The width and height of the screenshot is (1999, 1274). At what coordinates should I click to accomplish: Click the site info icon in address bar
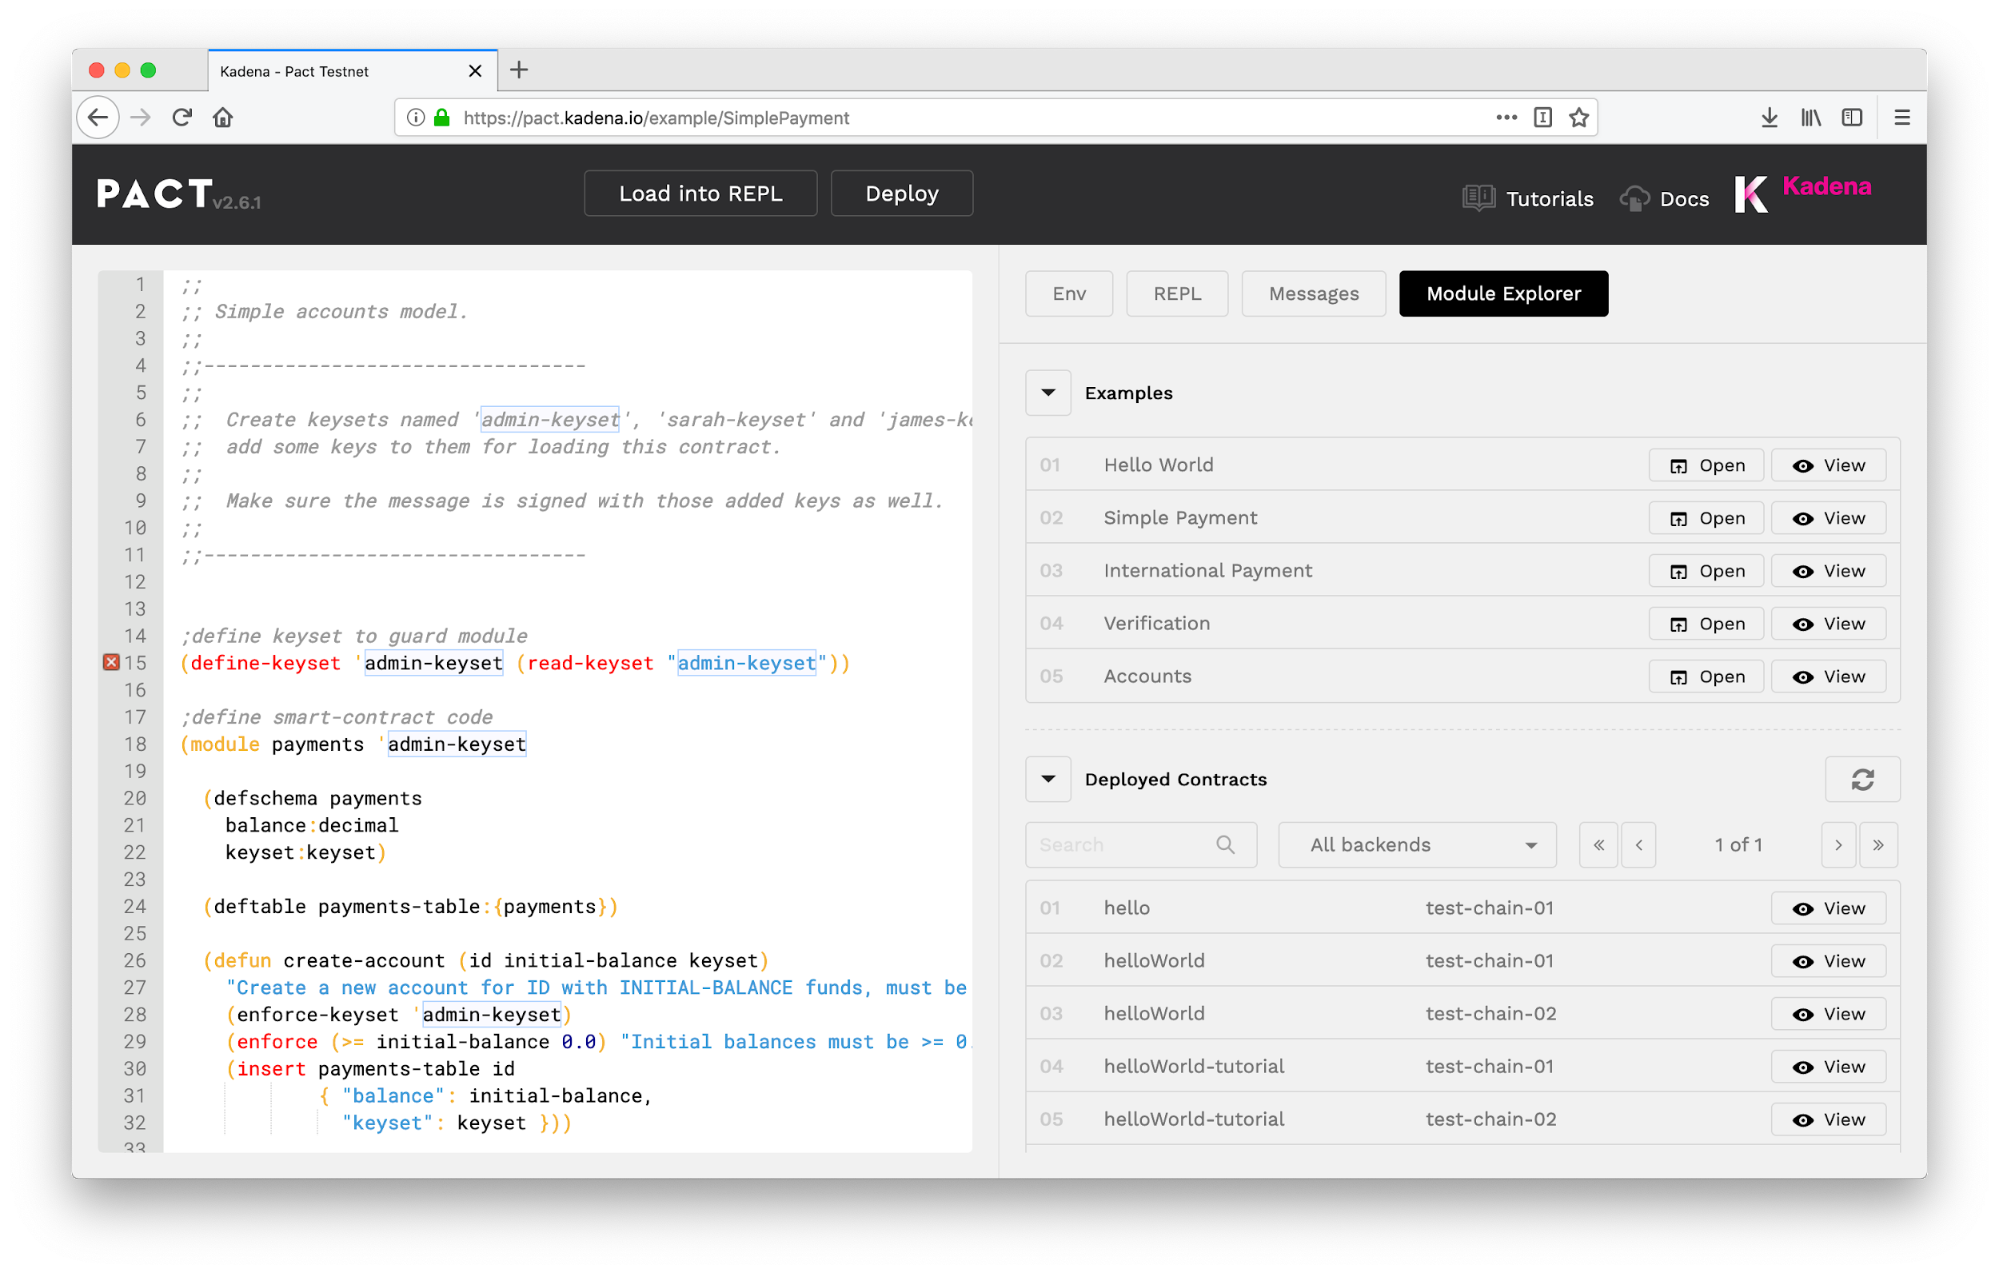(x=416, y=118)
